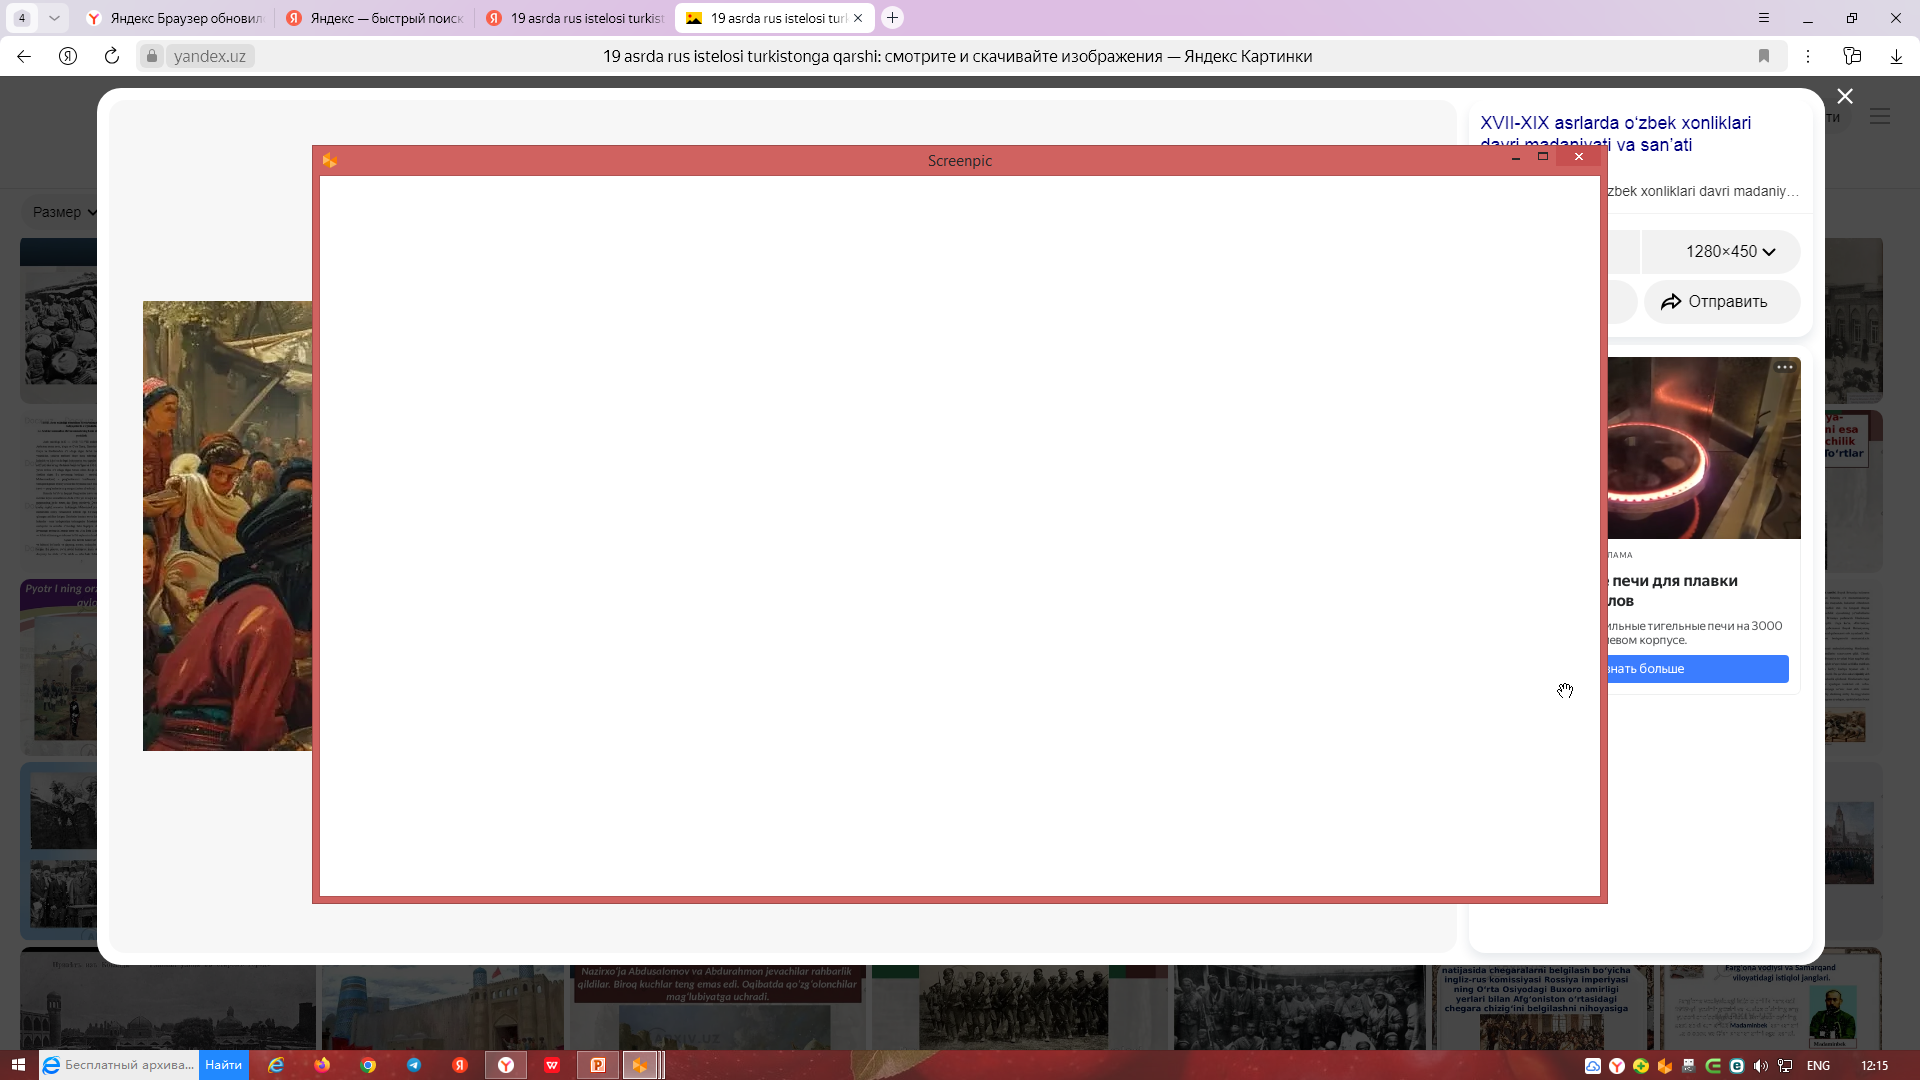Viewport: 1920px width, 1080px height.
Task: Open the browser downloads icon
Action: (x=1896, y=56)
